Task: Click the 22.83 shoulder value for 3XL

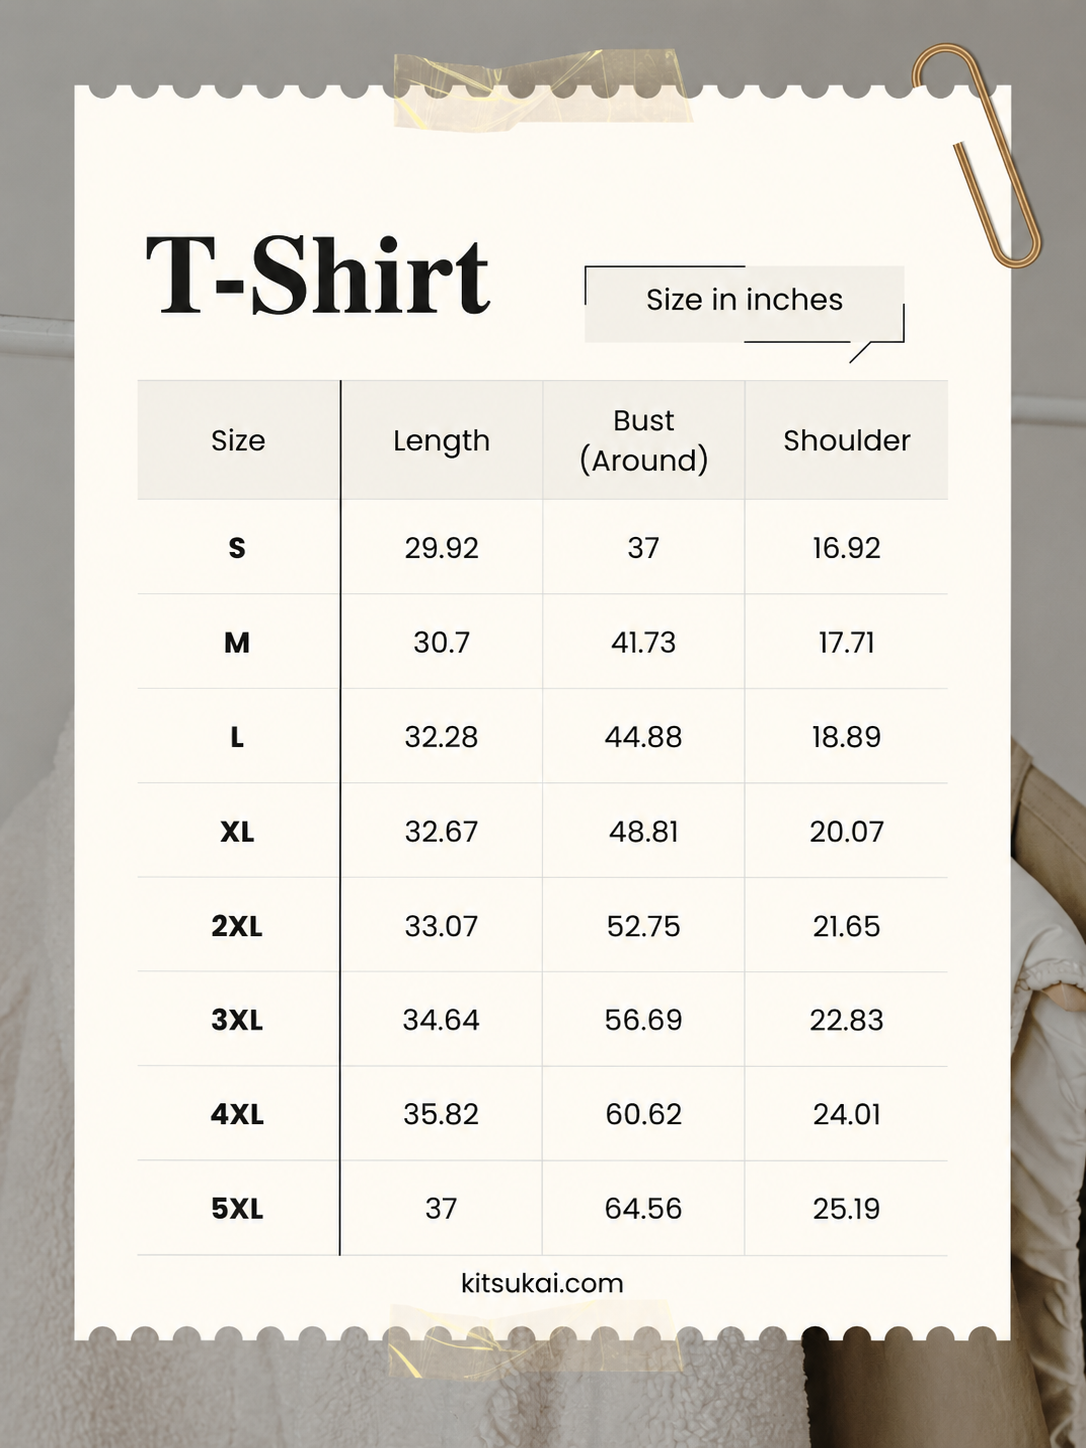Action: click(x=846, y=1020)
